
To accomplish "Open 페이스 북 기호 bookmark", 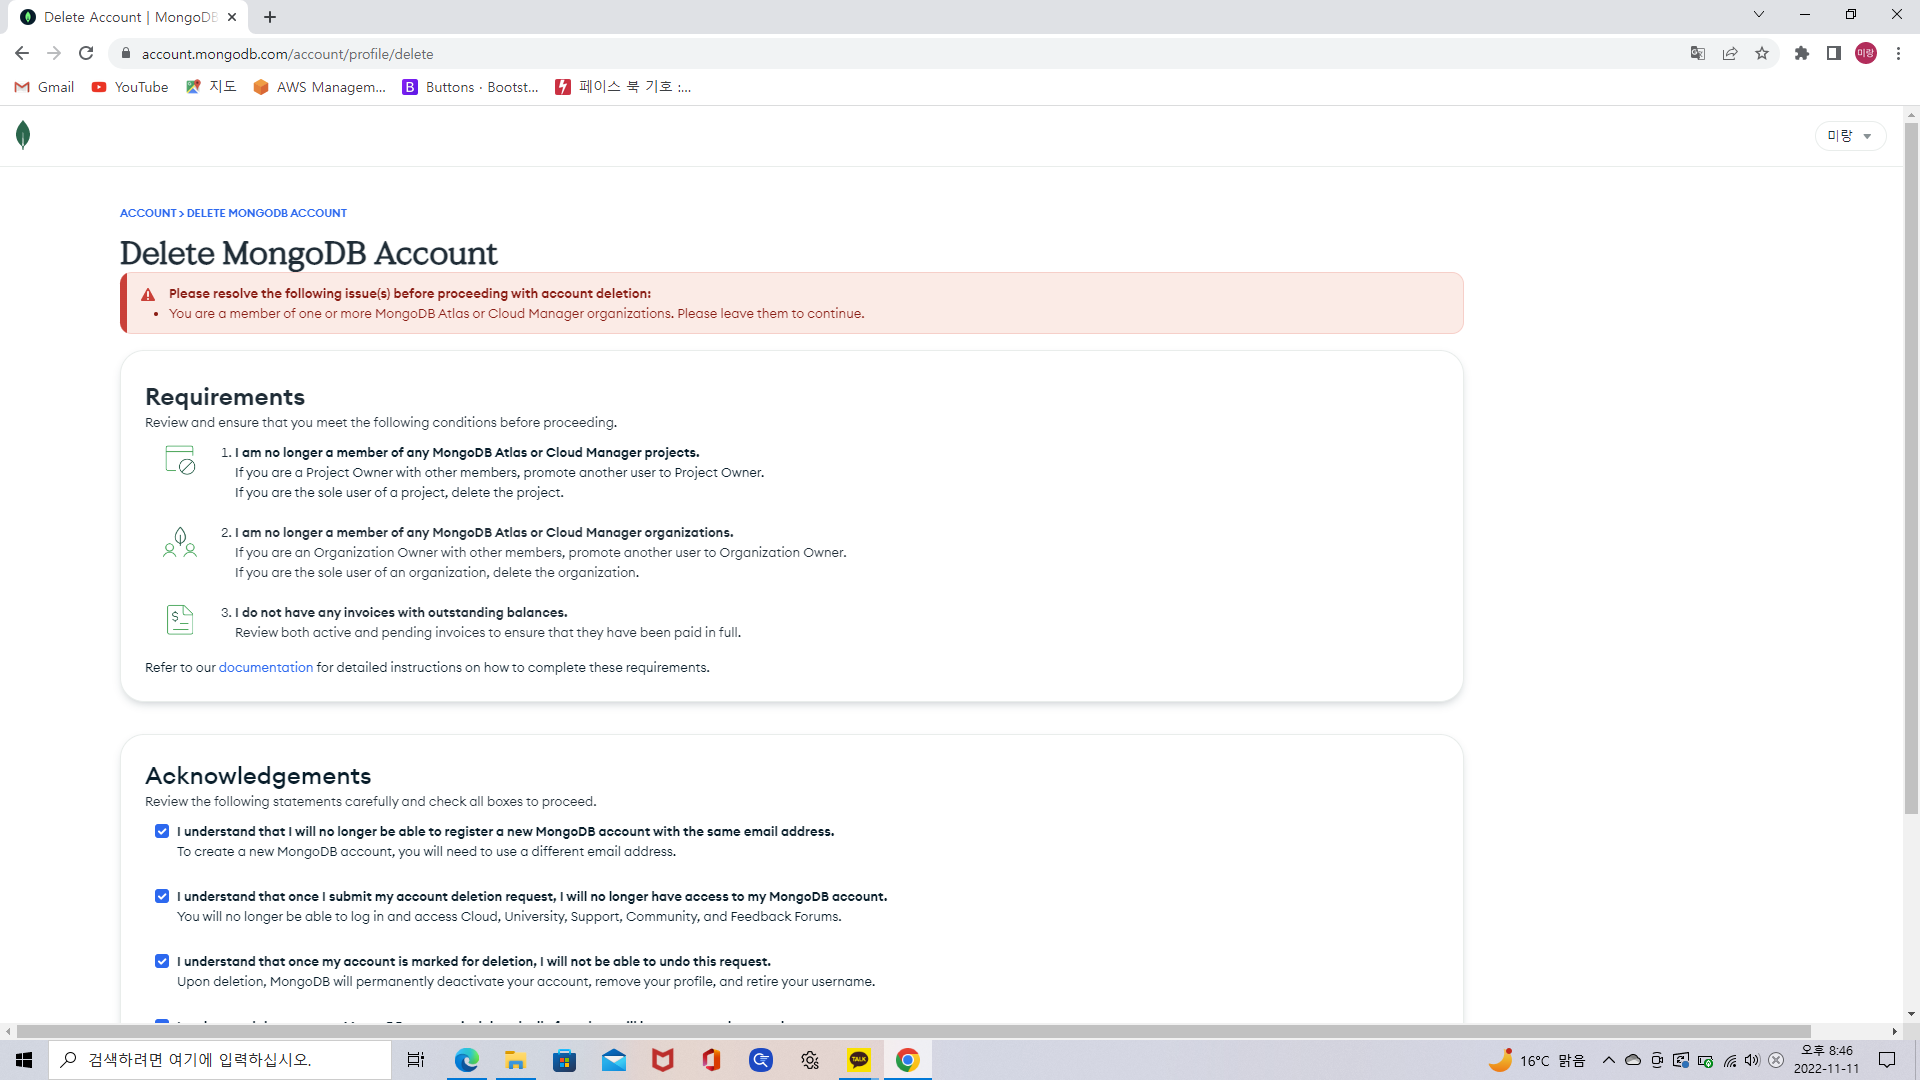I will pyautogui.click(x=623, y=87).
